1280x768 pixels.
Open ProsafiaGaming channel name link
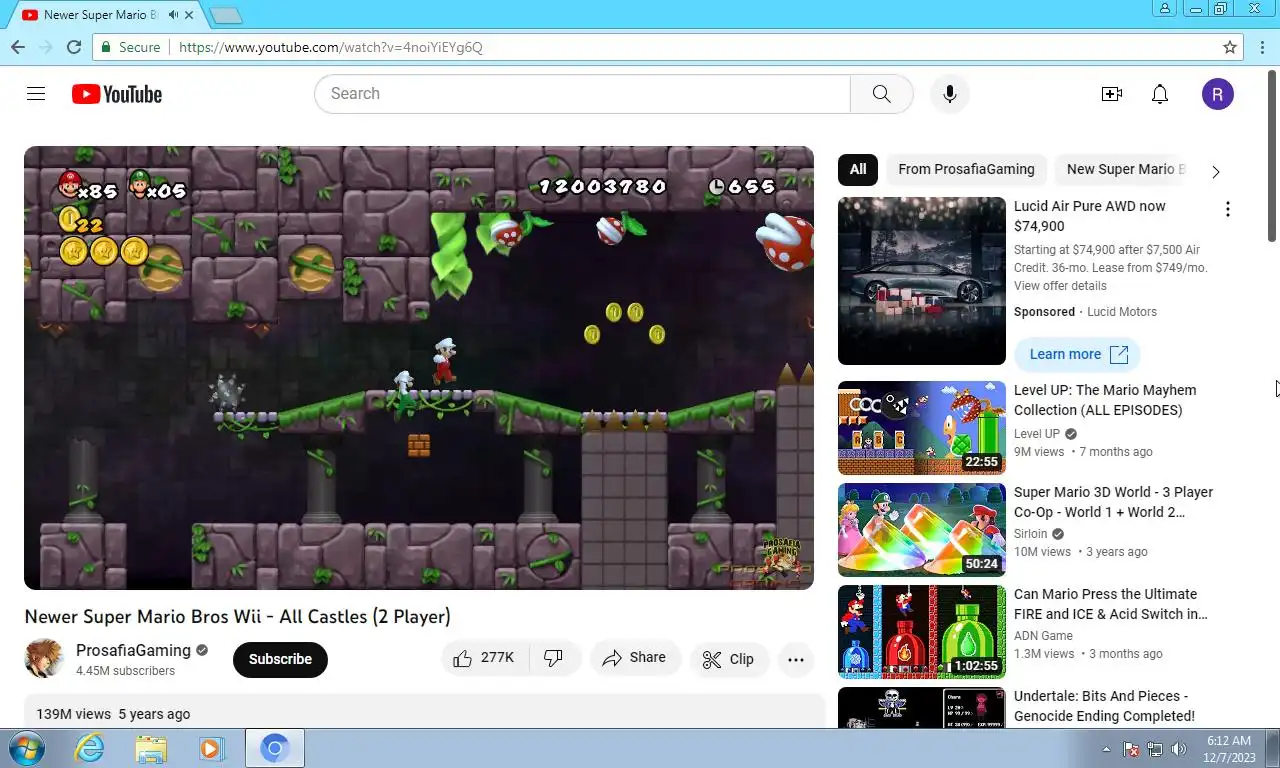click(x=133, y=650)
